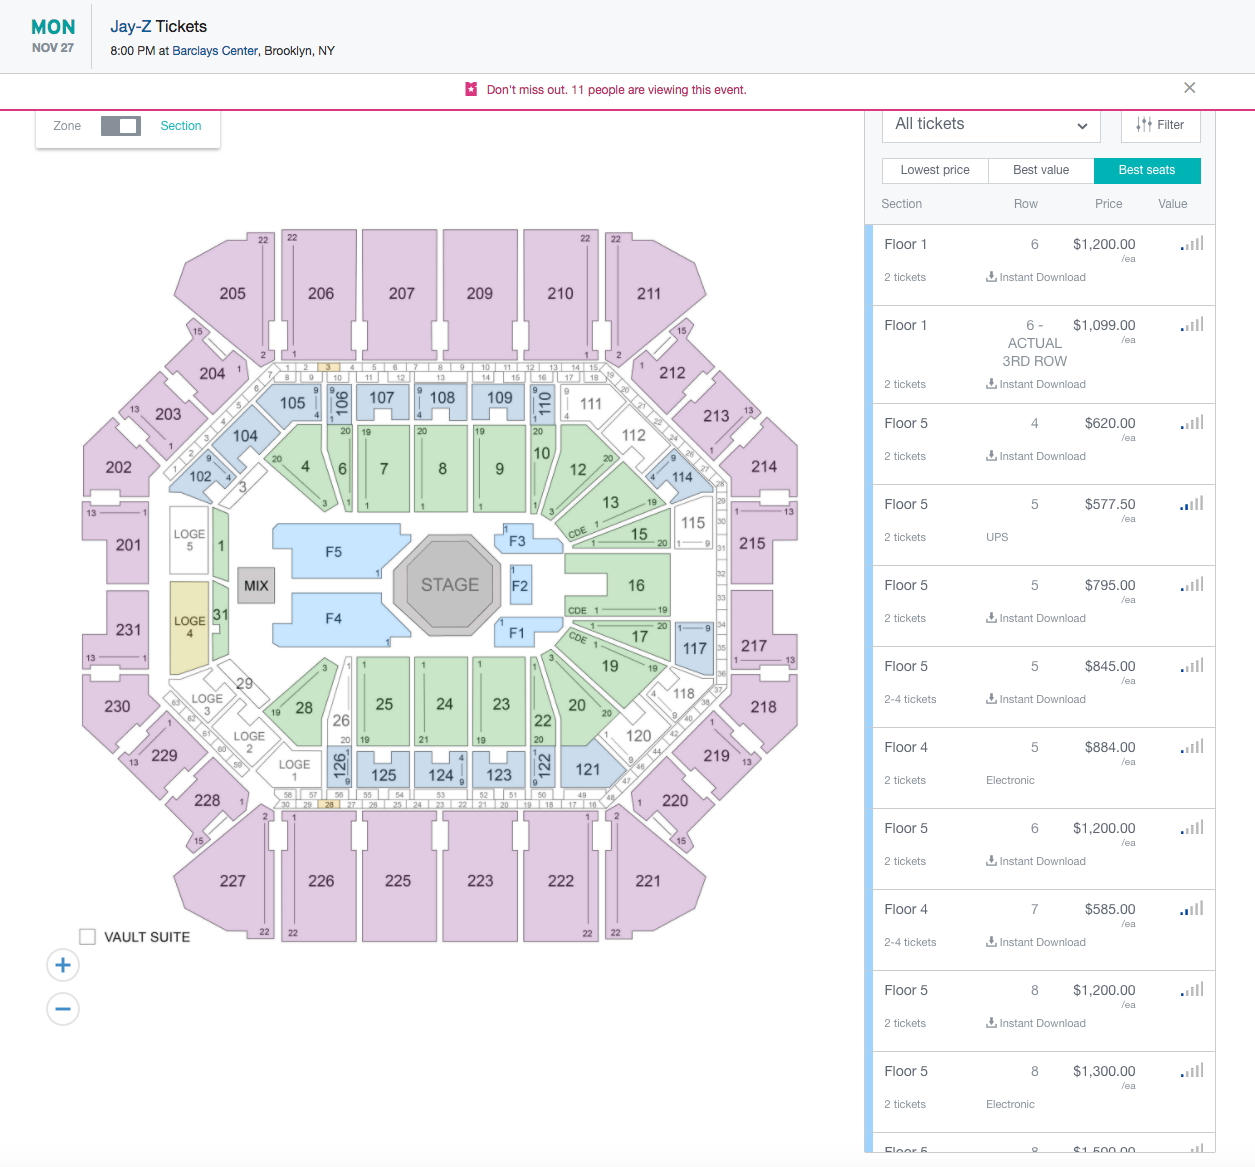This screenshot has width=1255, height=1167.
Task: Select the Floor 4 $884.00 listing
Action: coord(1040,768)
